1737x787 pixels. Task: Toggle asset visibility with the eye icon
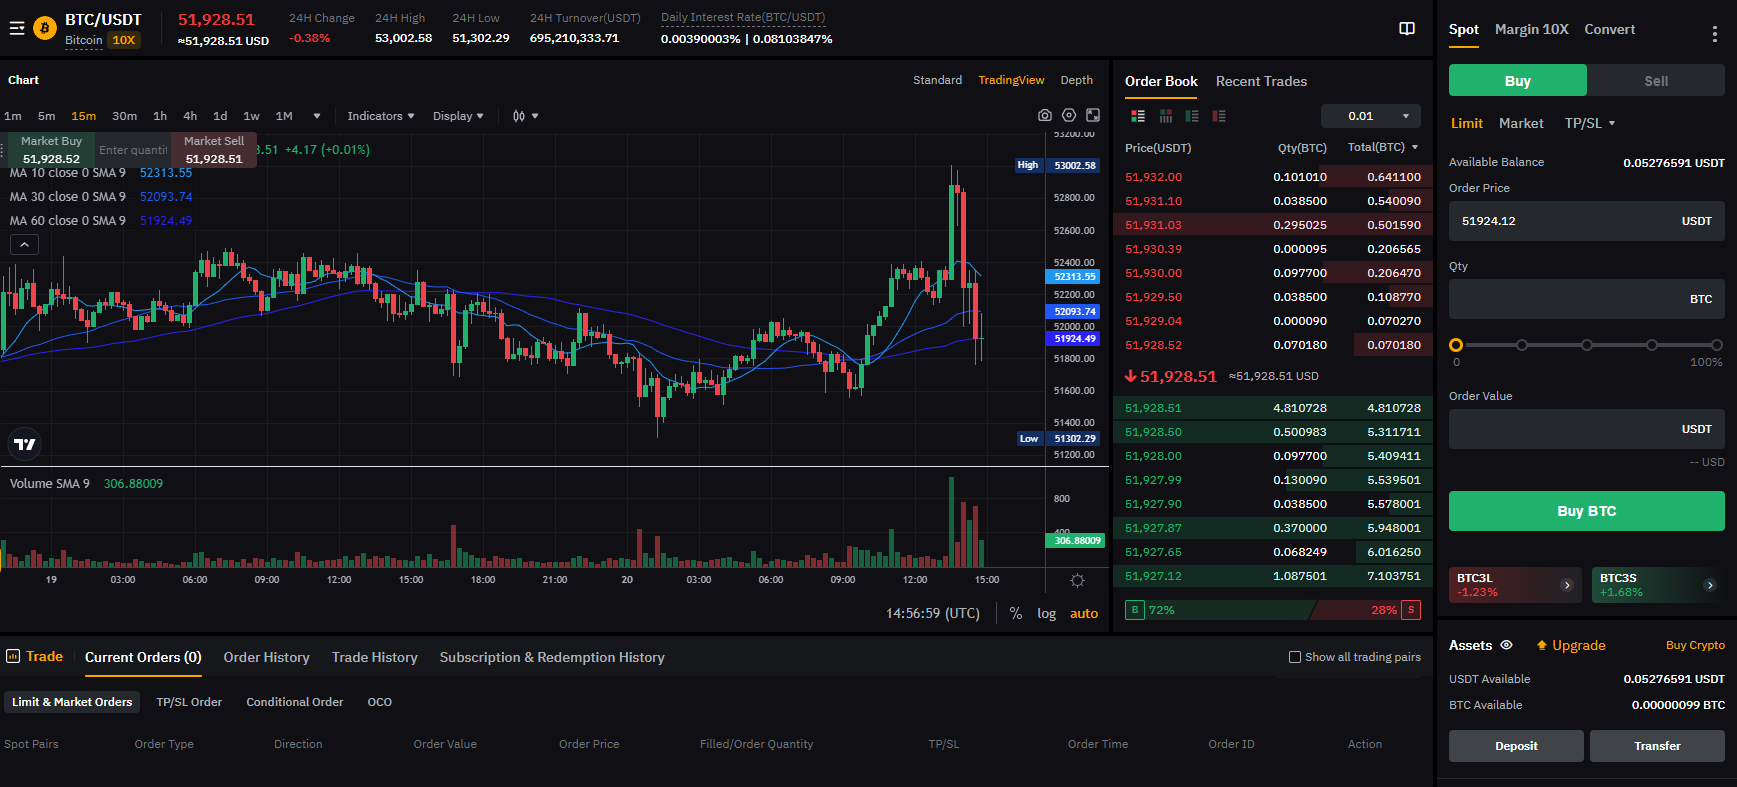pyautogui.click(x=1506, y=646)
